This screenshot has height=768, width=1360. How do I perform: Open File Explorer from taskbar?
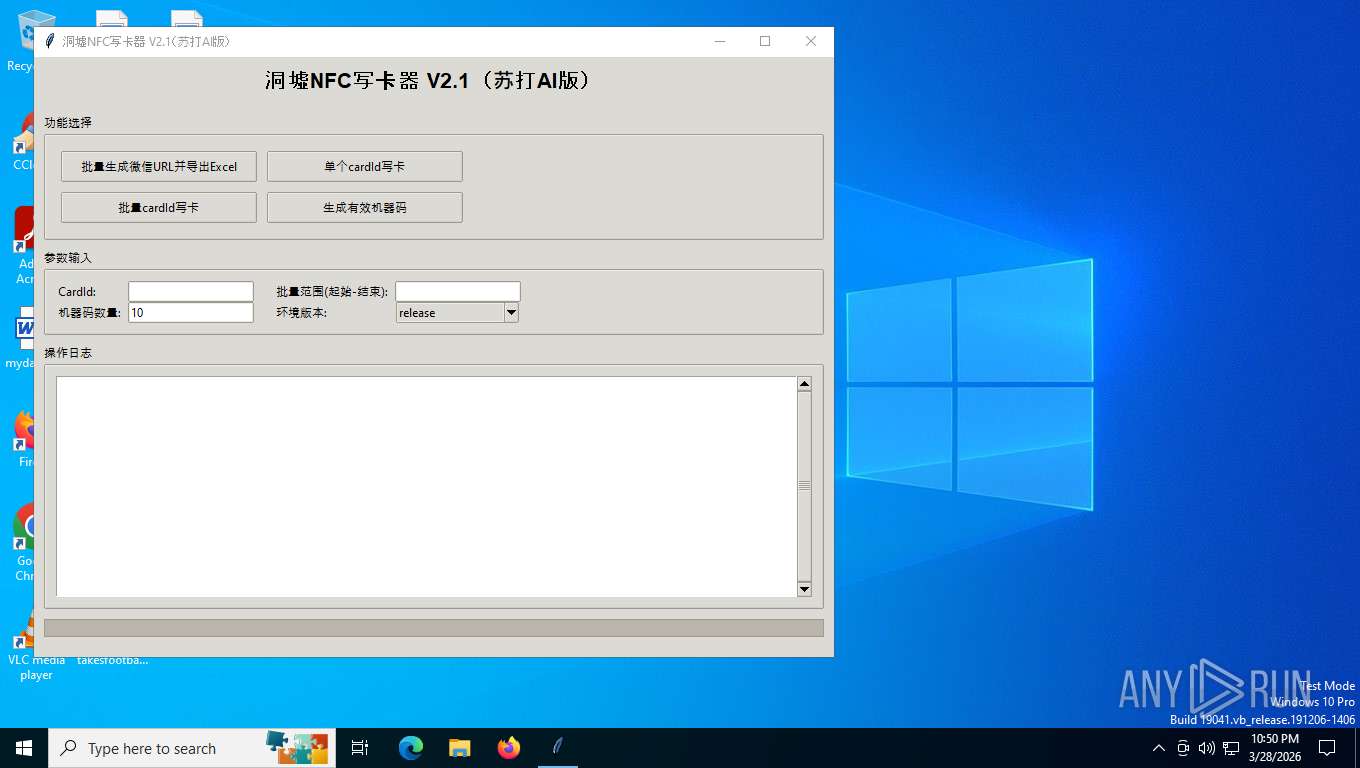(460, 748)
